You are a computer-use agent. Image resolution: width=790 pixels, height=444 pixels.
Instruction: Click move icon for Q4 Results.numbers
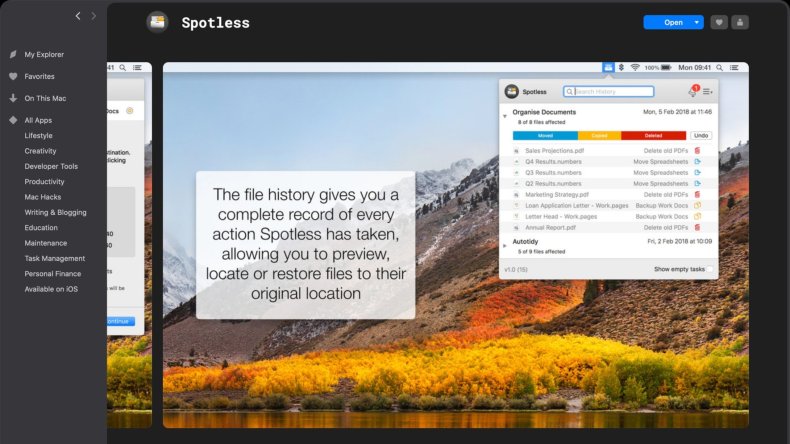[x=697, y=162]
